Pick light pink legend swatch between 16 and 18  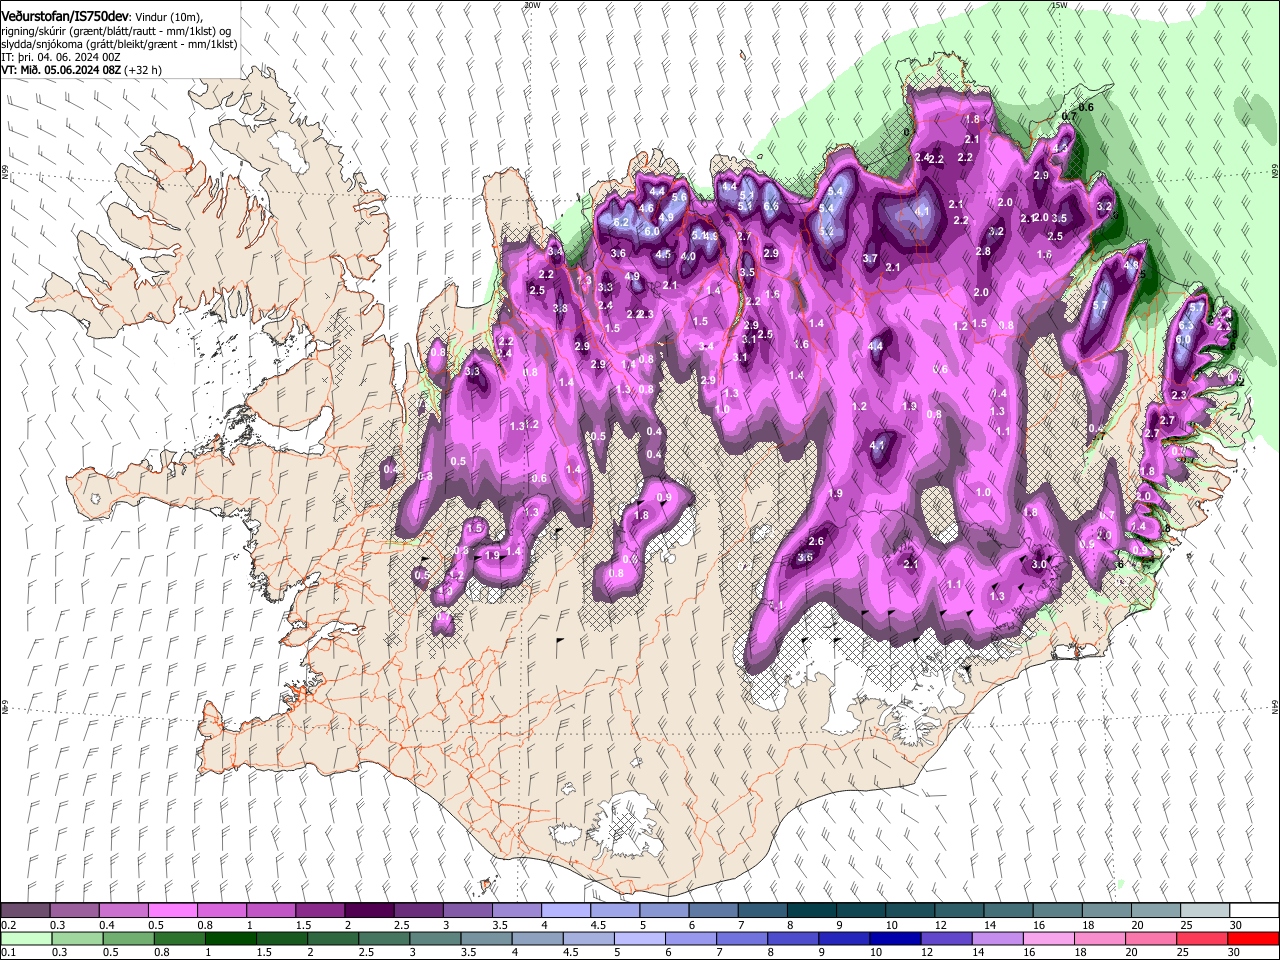point(1048,938)
